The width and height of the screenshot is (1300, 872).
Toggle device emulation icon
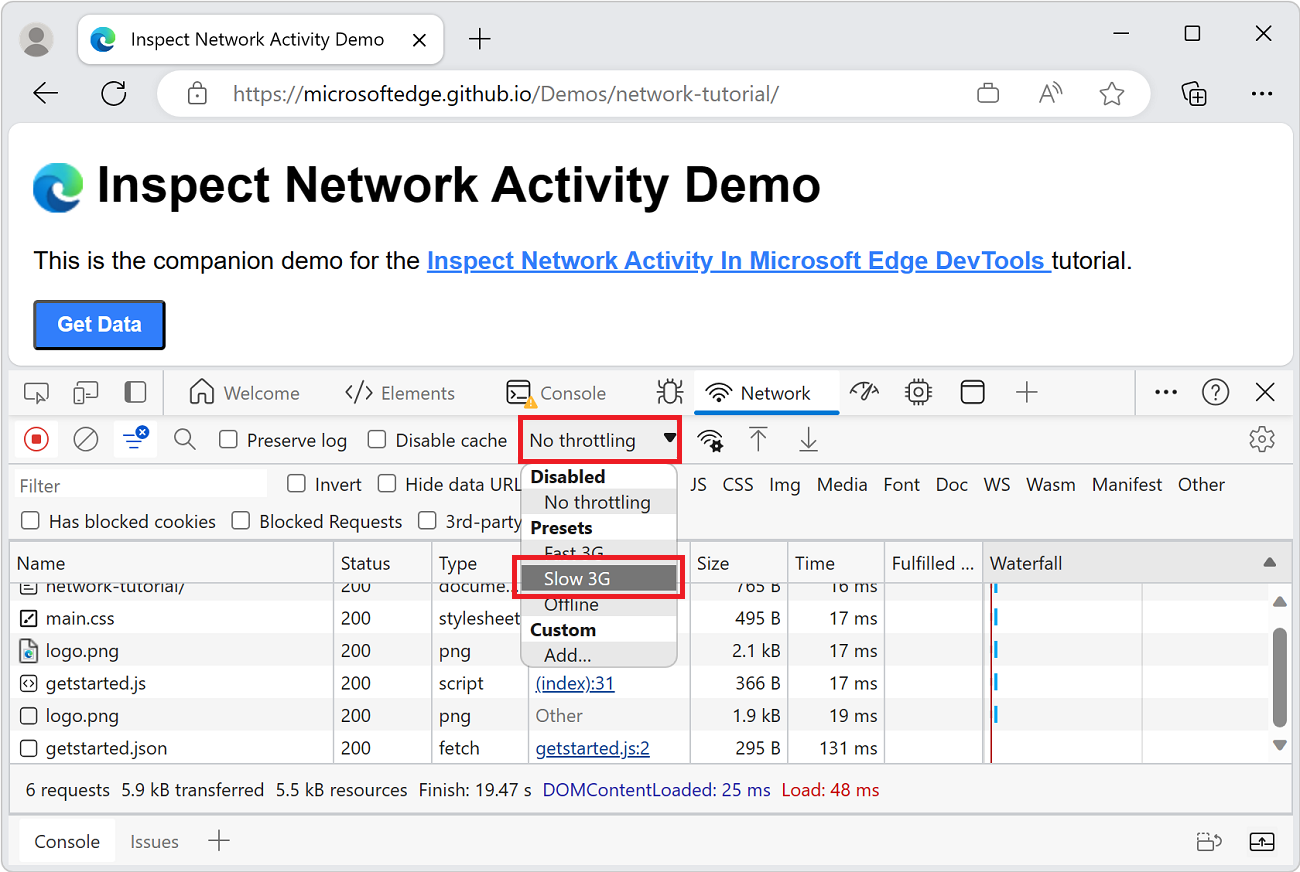click(86, 393)
